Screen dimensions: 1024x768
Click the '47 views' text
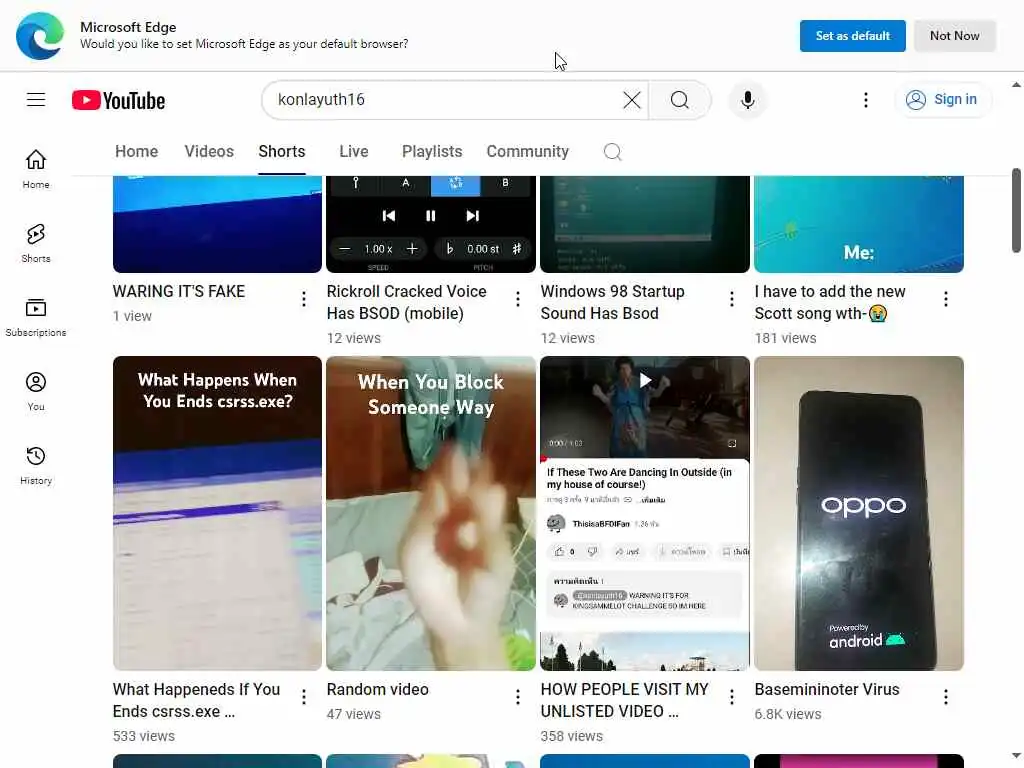(x=353, y=714)
